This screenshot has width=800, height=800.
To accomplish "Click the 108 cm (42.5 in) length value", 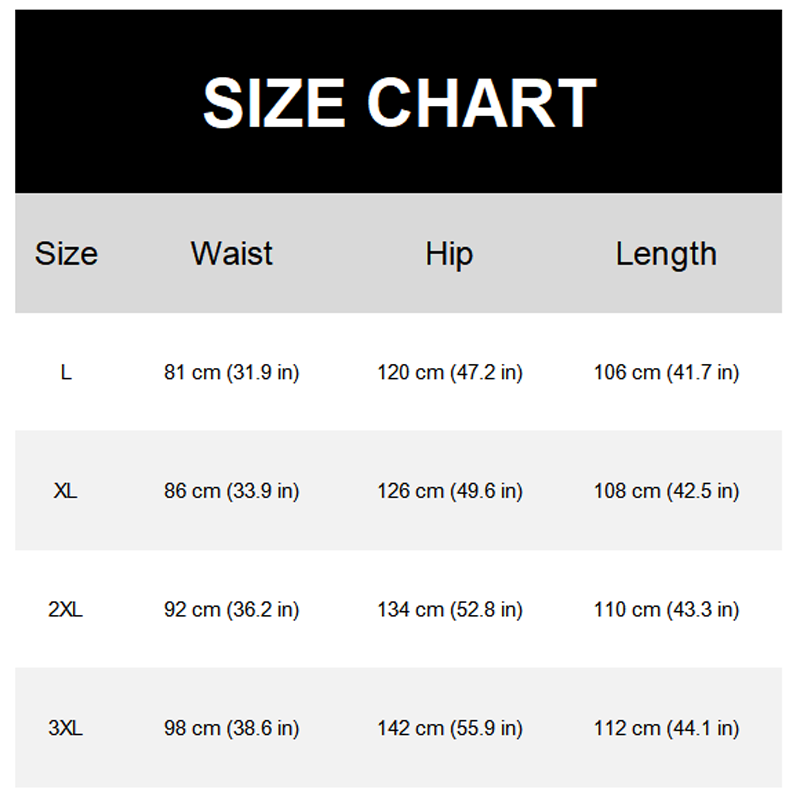I will pyautogui.click(x=666, y=491).
